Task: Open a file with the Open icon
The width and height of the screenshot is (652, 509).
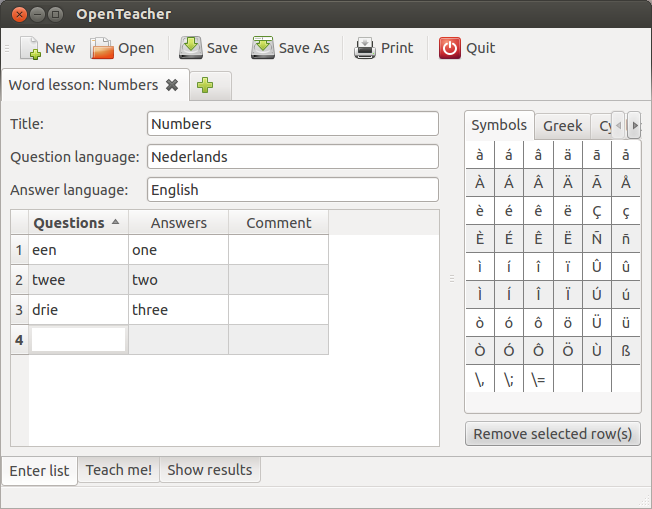Action: 101,48
